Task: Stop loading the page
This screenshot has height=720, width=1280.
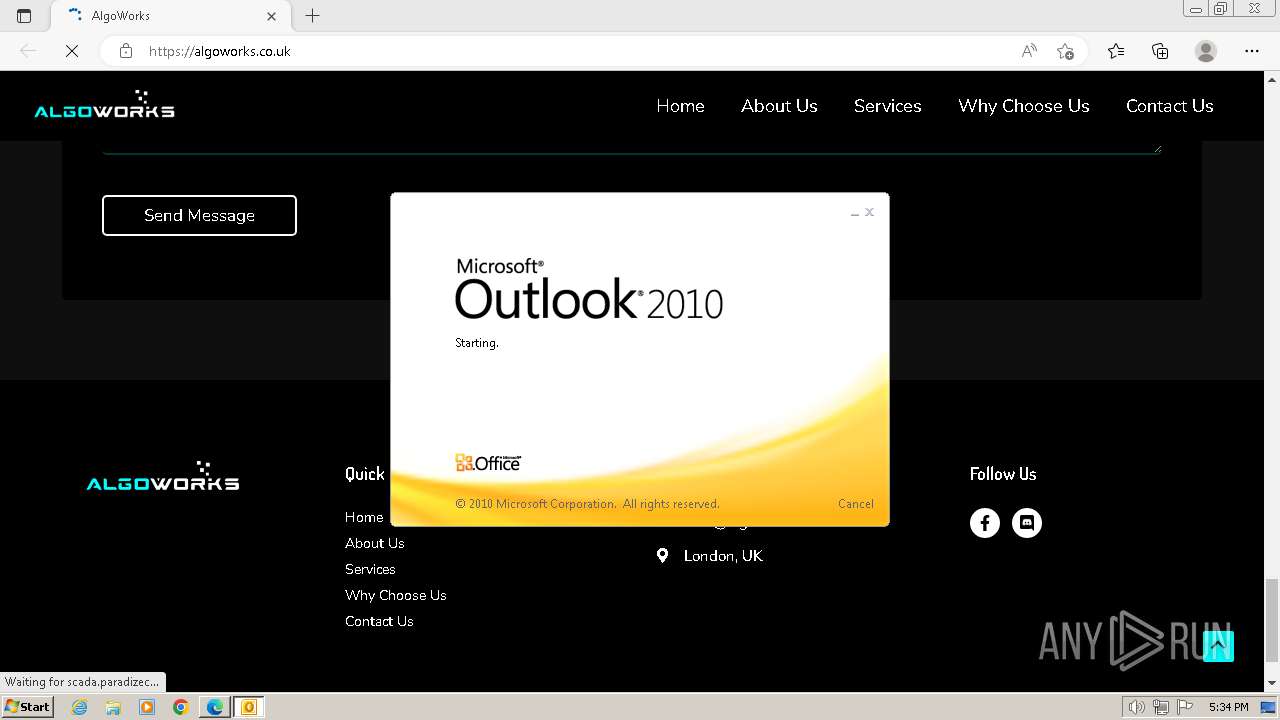Action: point(72,51)
